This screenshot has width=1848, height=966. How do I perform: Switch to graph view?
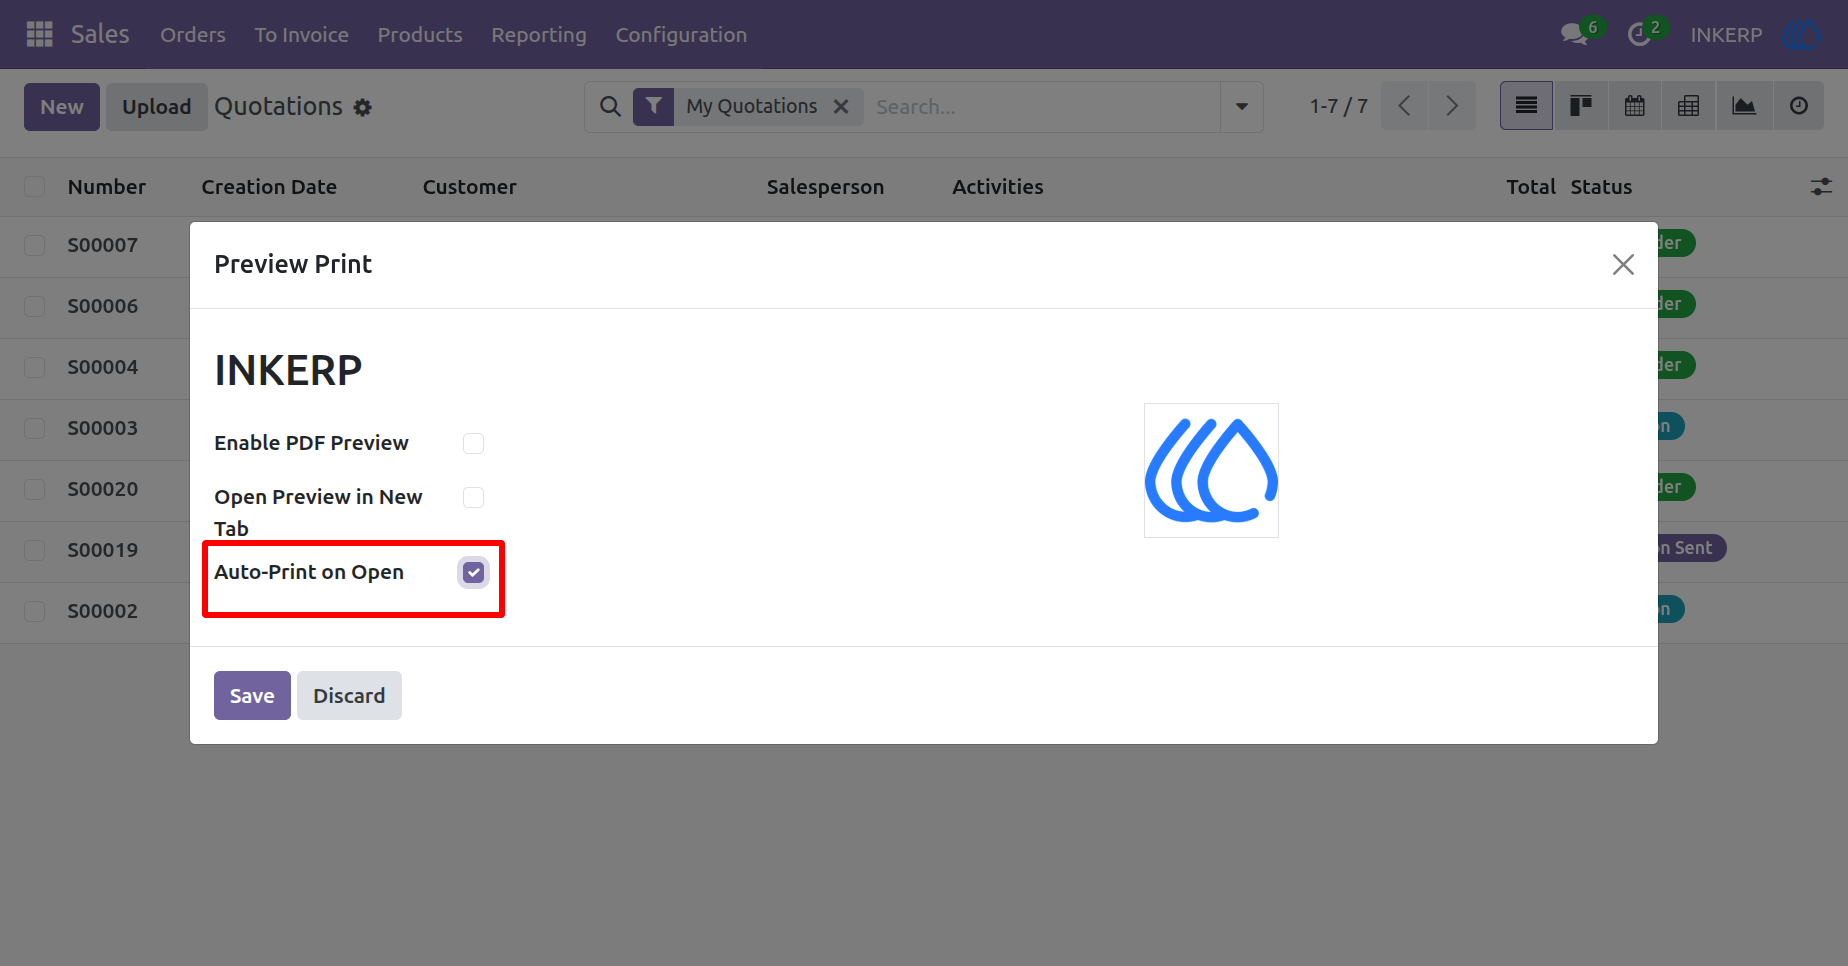click(x=1744, y=106)
